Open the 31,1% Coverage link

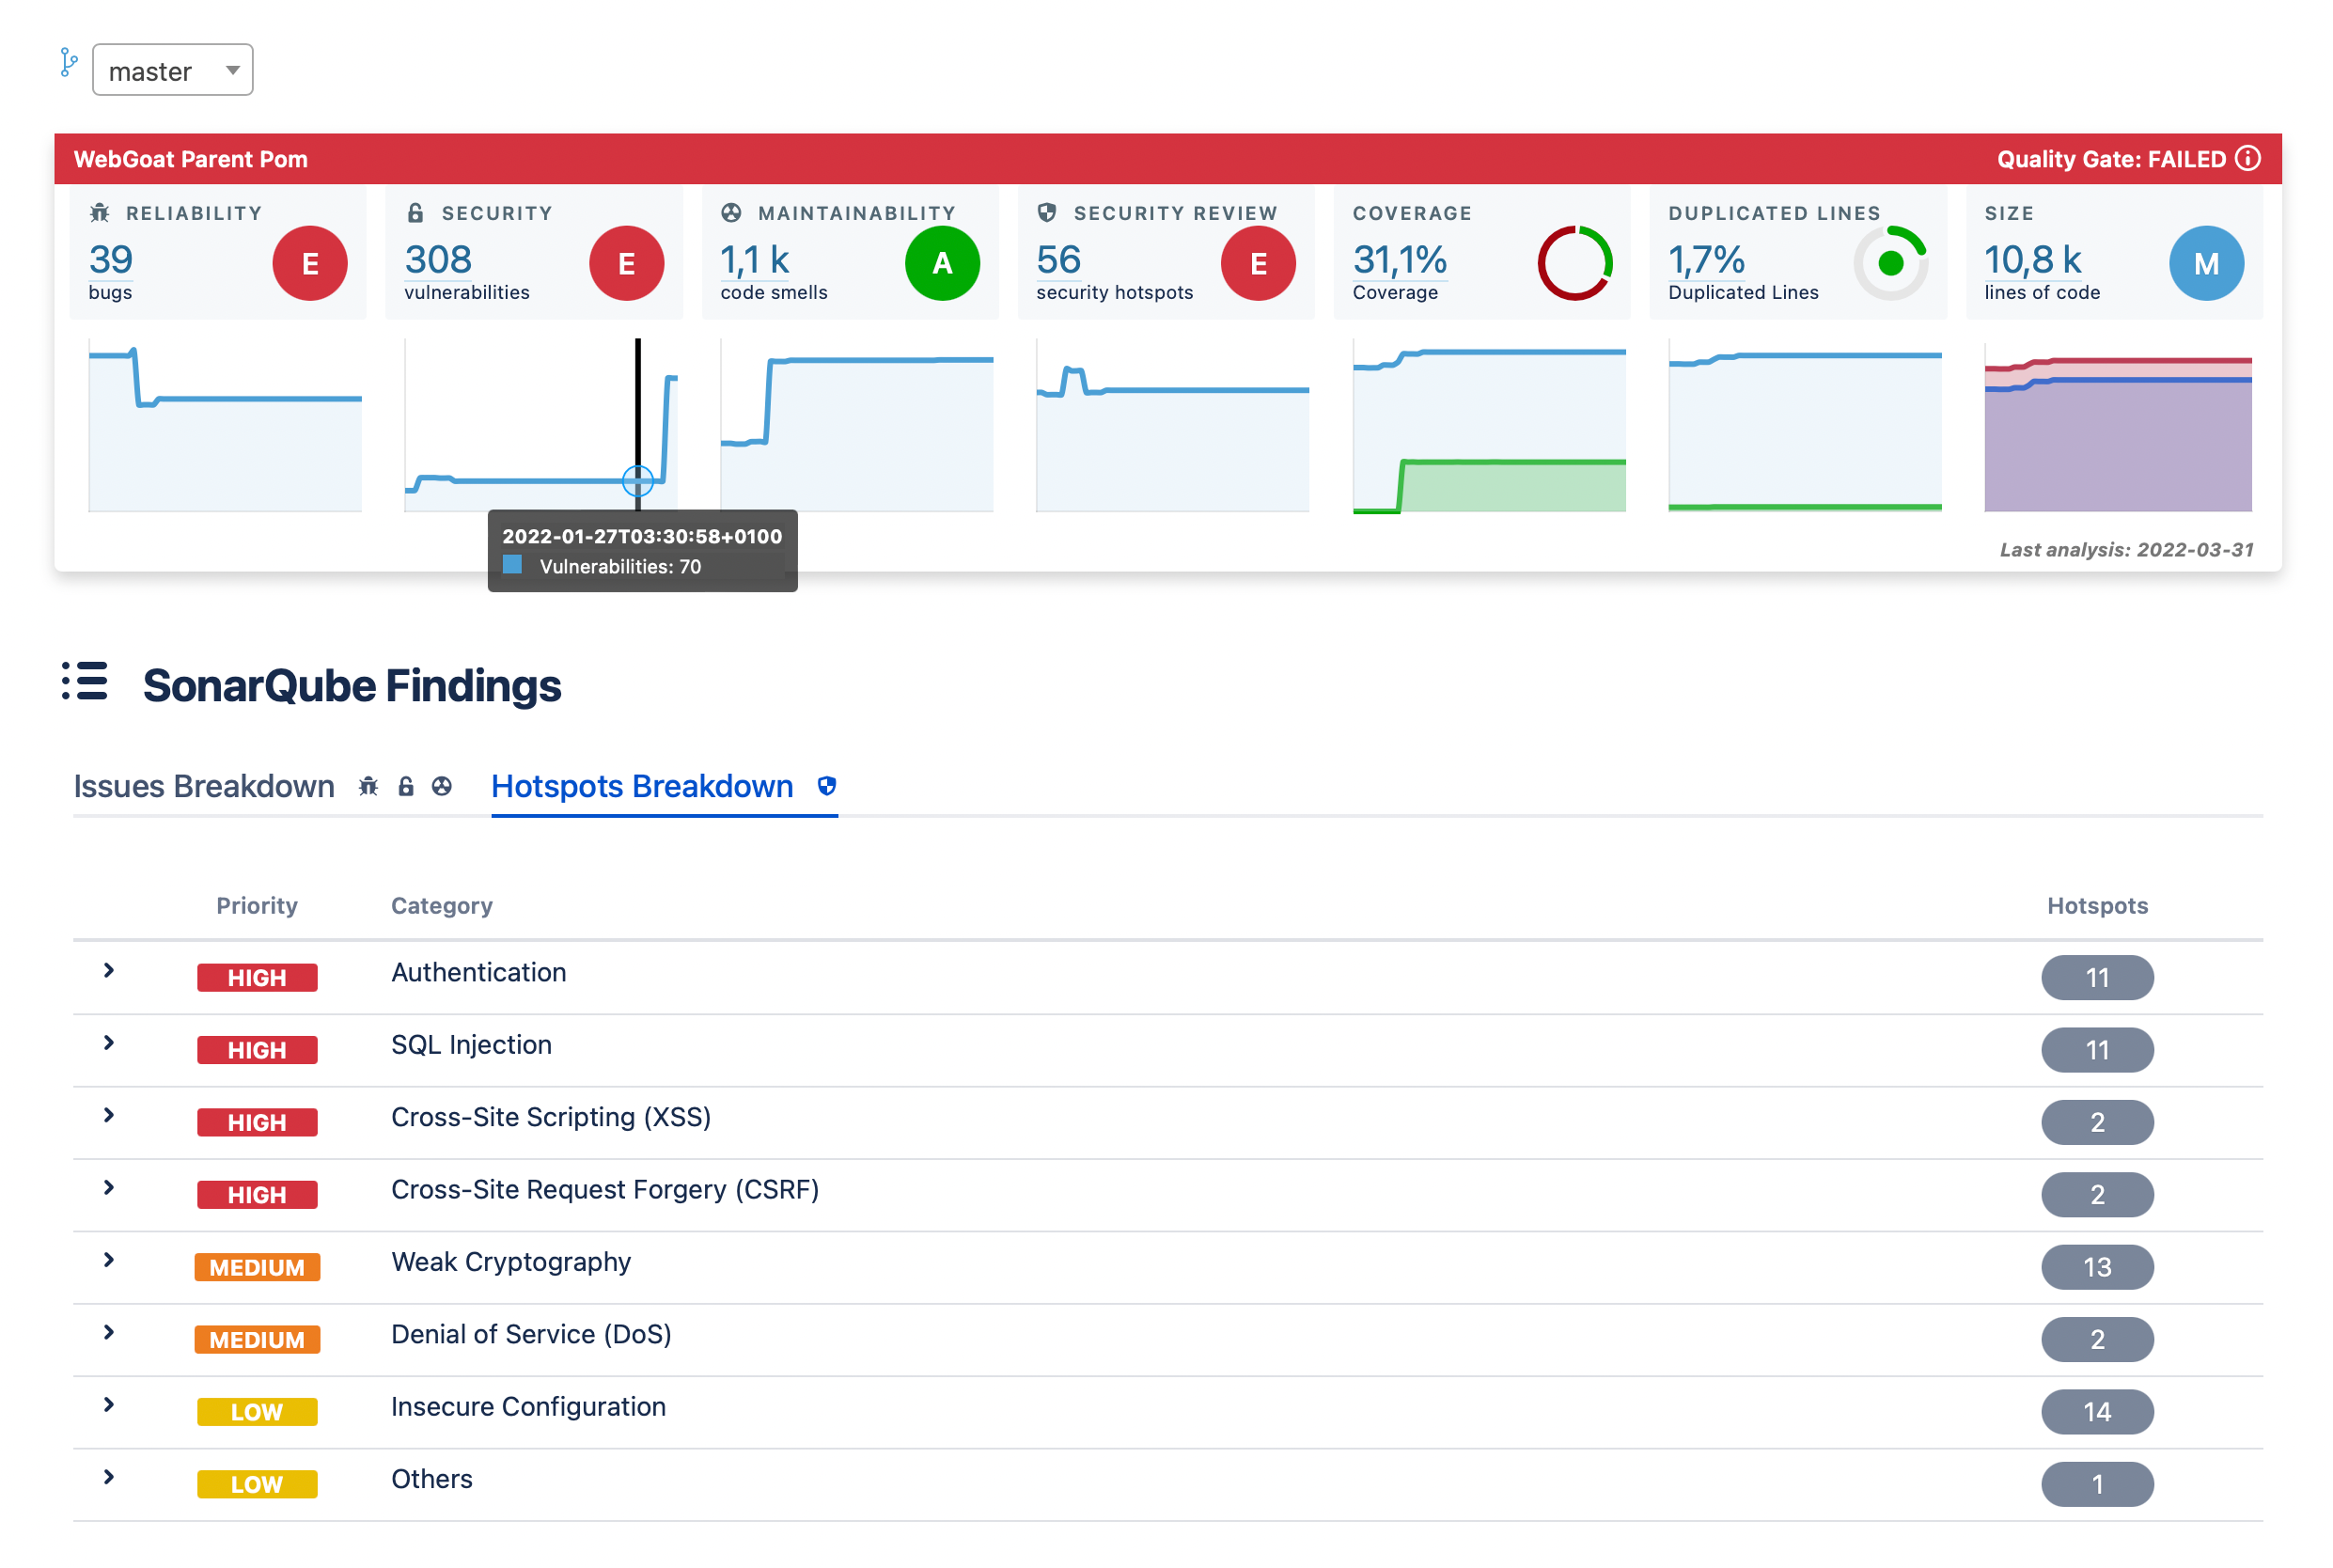tap(1400, 261)
